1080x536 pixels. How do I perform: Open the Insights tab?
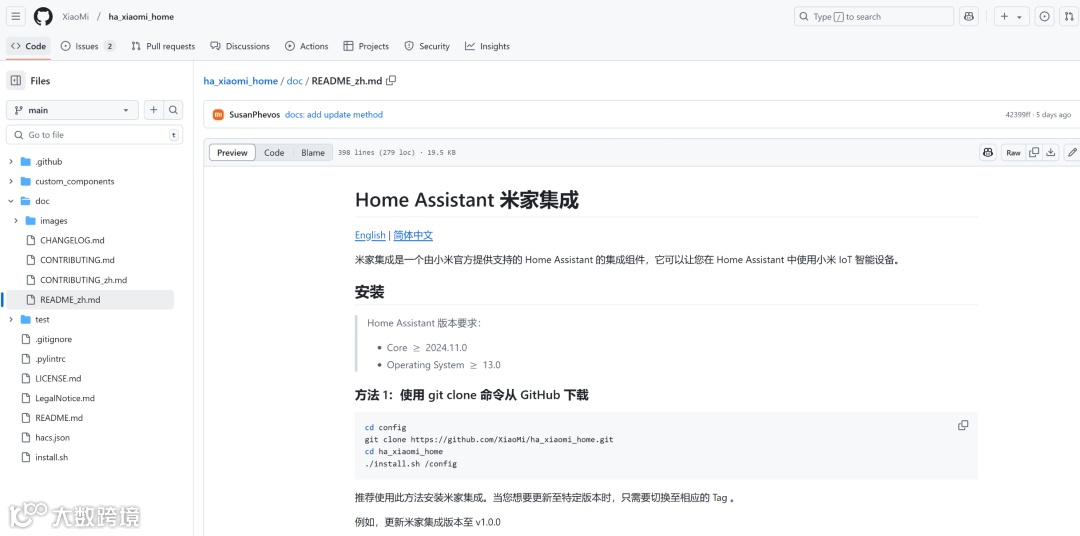pos(488,46)
